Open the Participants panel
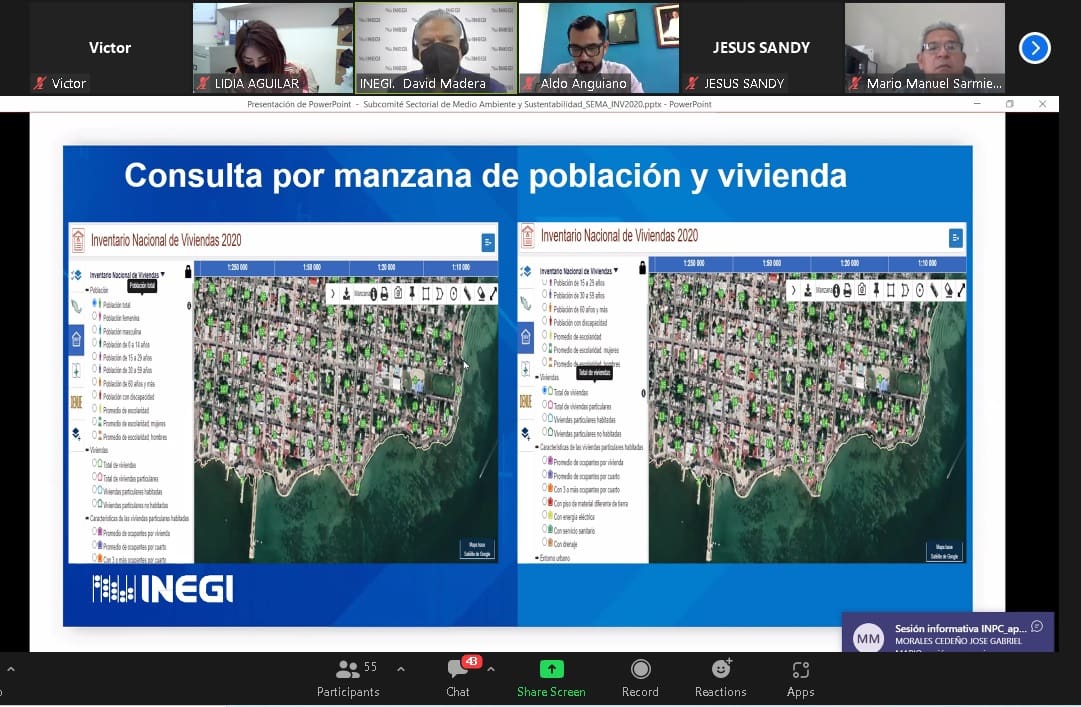This screenshot has width=1081, height=707. (348, 677)
